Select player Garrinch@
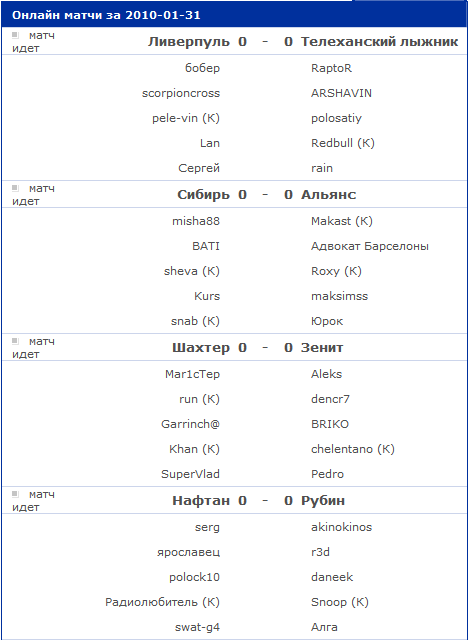Viewport: 470px width, 640px height. (x=190, y=424)
